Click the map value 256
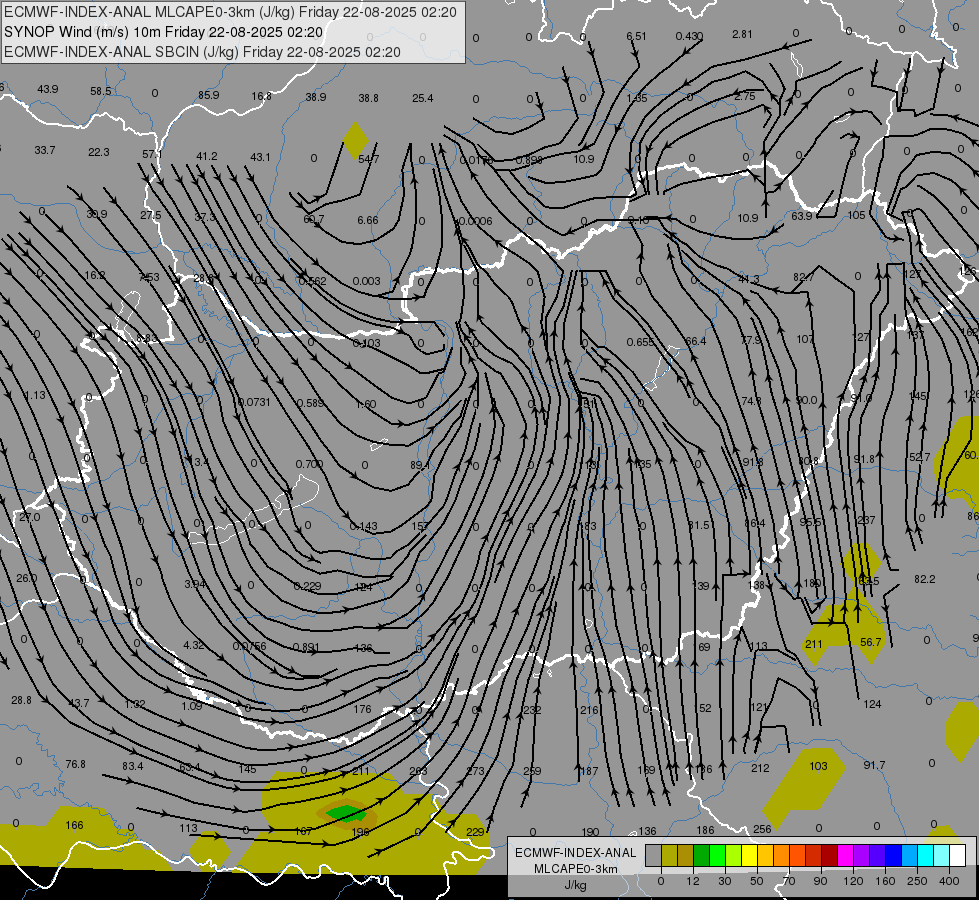Viewport: 979px width, 900px height. point(762,829)
